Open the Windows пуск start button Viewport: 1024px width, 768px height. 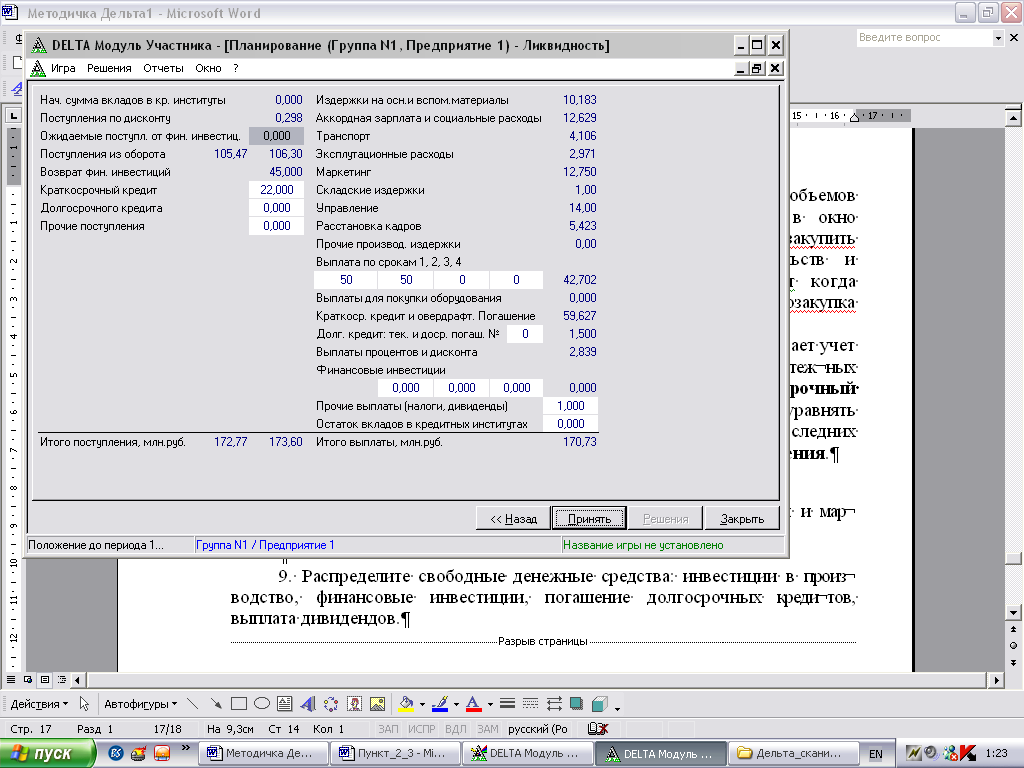46,754
